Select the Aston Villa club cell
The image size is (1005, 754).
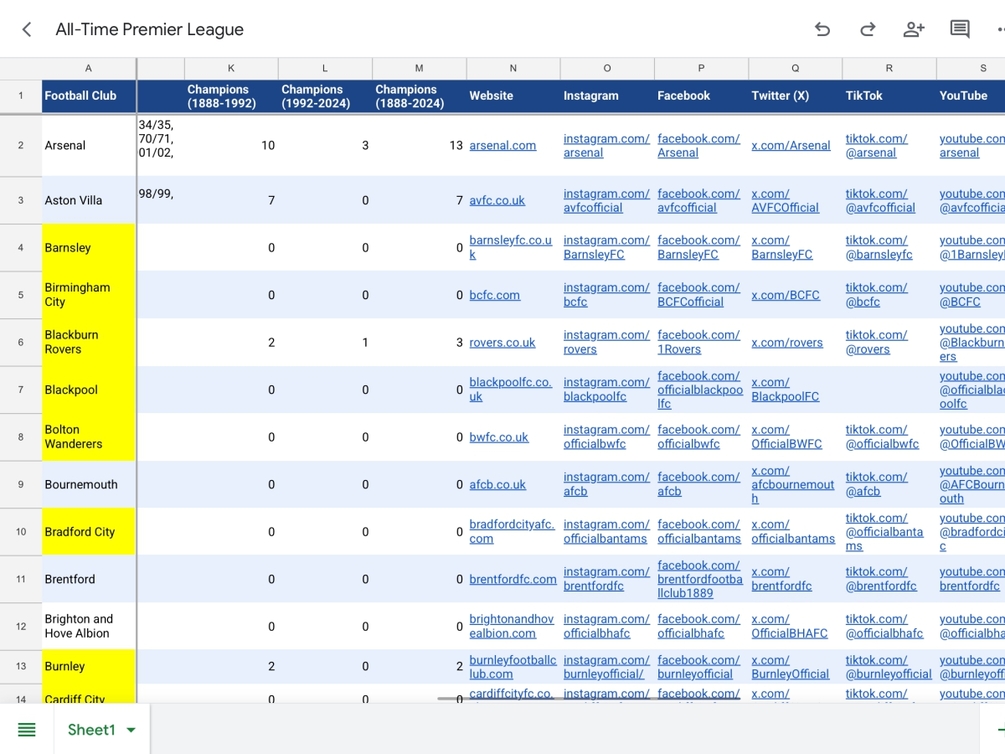[89, 201]
